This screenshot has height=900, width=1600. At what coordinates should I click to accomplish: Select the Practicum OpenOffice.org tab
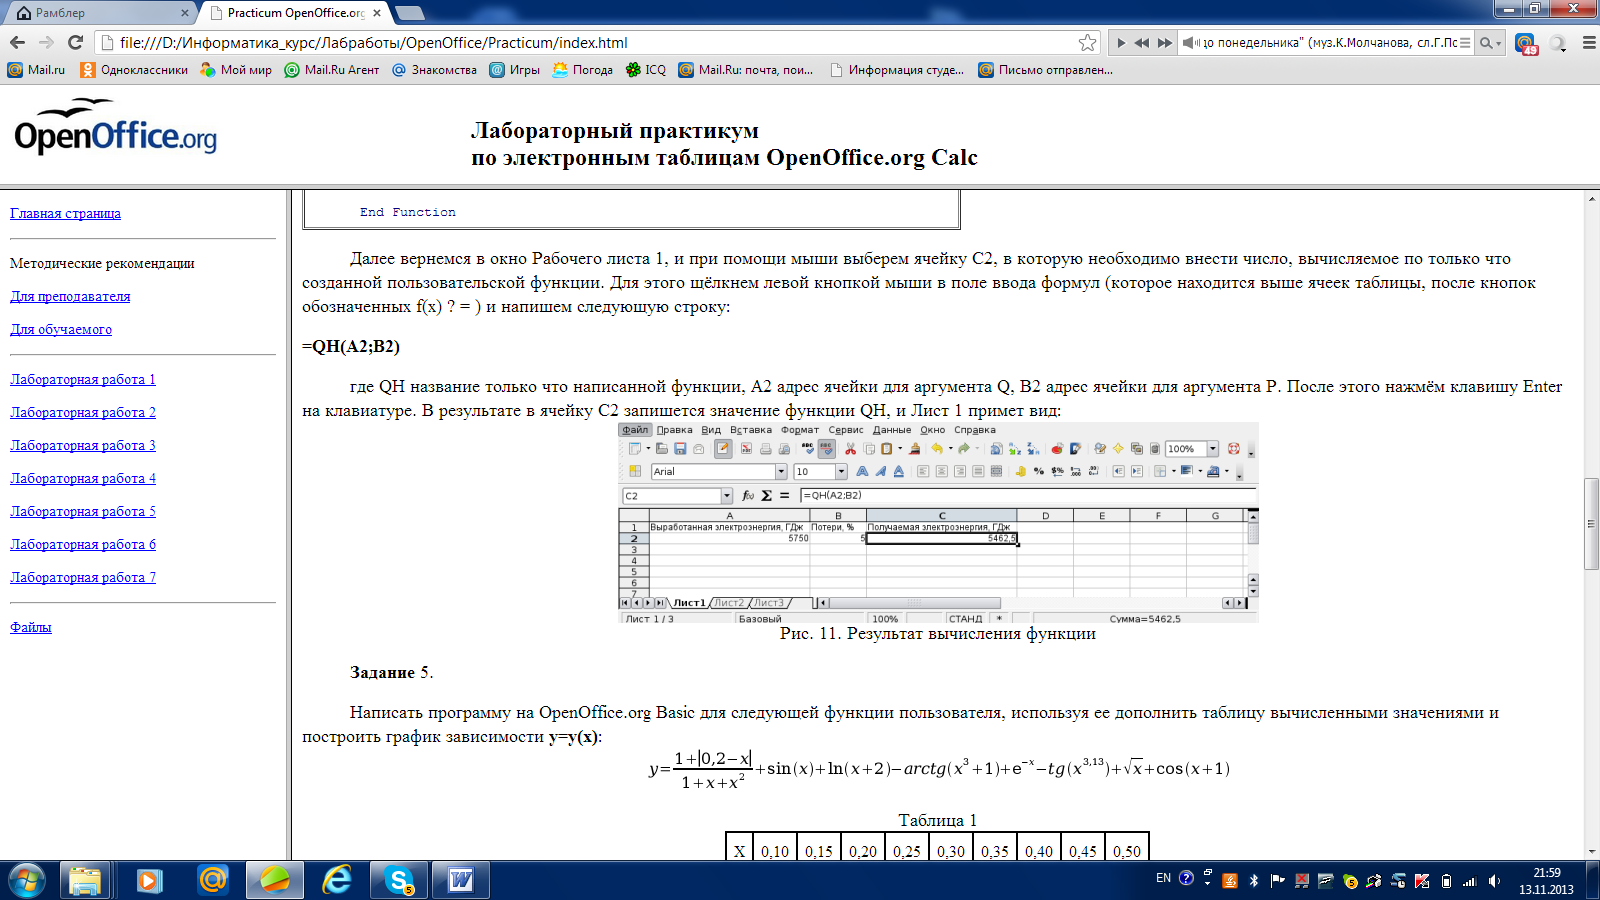[x=295, y=13]
